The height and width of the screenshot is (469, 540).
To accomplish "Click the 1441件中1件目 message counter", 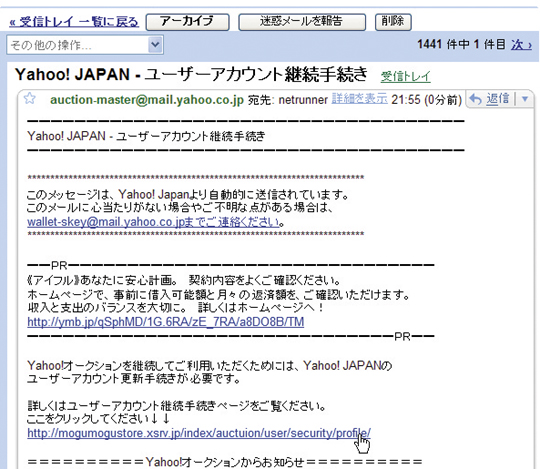I will tap(461, 45).
